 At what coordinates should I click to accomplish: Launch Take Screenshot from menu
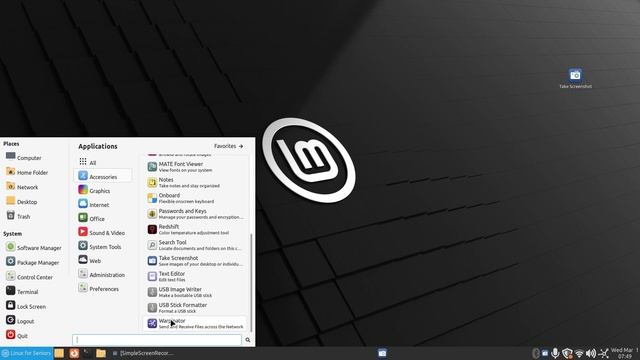tap(196, 261)
